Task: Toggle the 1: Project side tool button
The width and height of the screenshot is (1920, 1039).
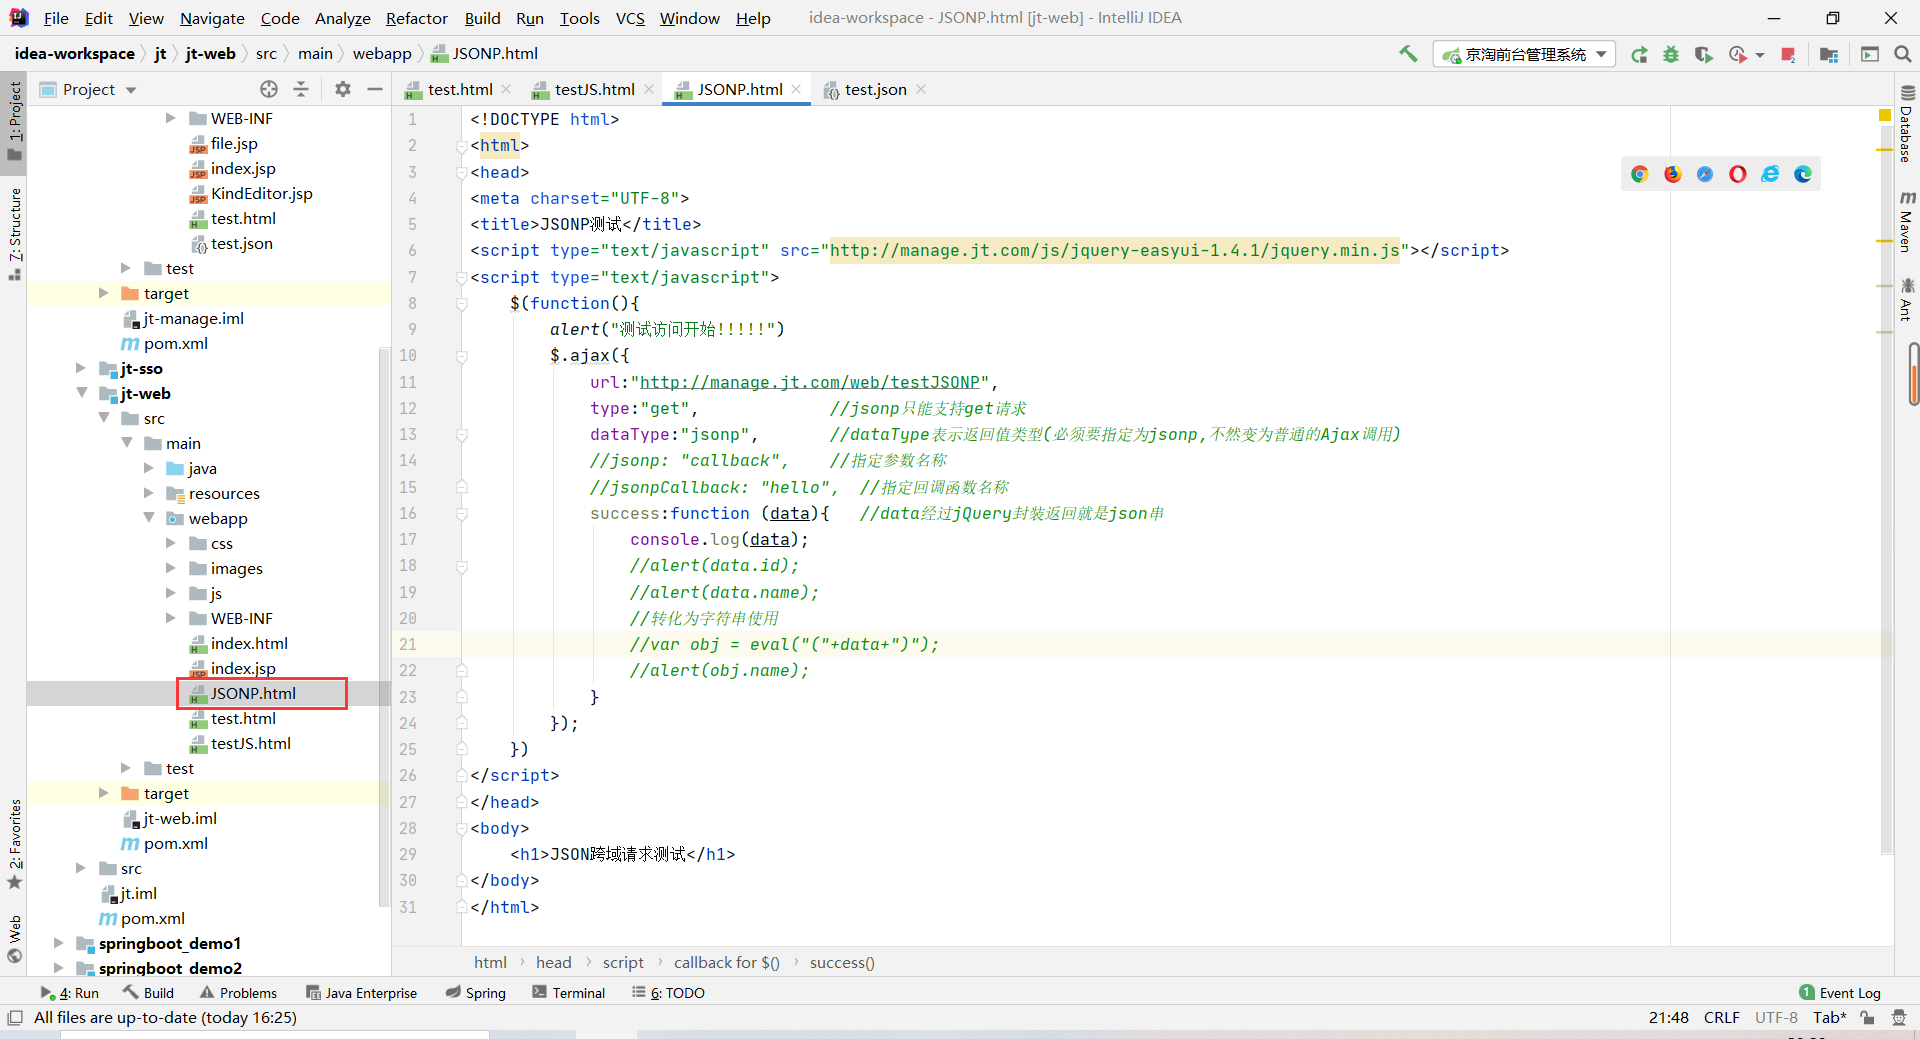Action: pyautogui.click(x=14, y=121)
